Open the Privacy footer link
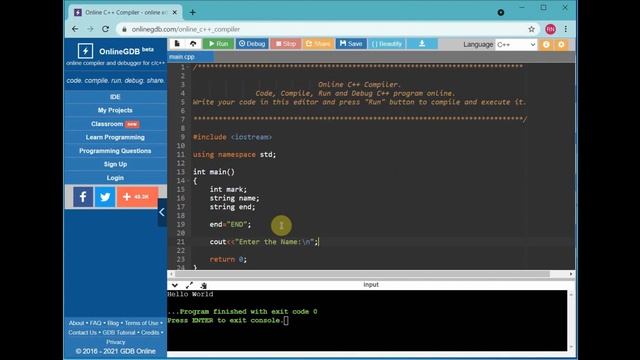 tap(116, 342)
